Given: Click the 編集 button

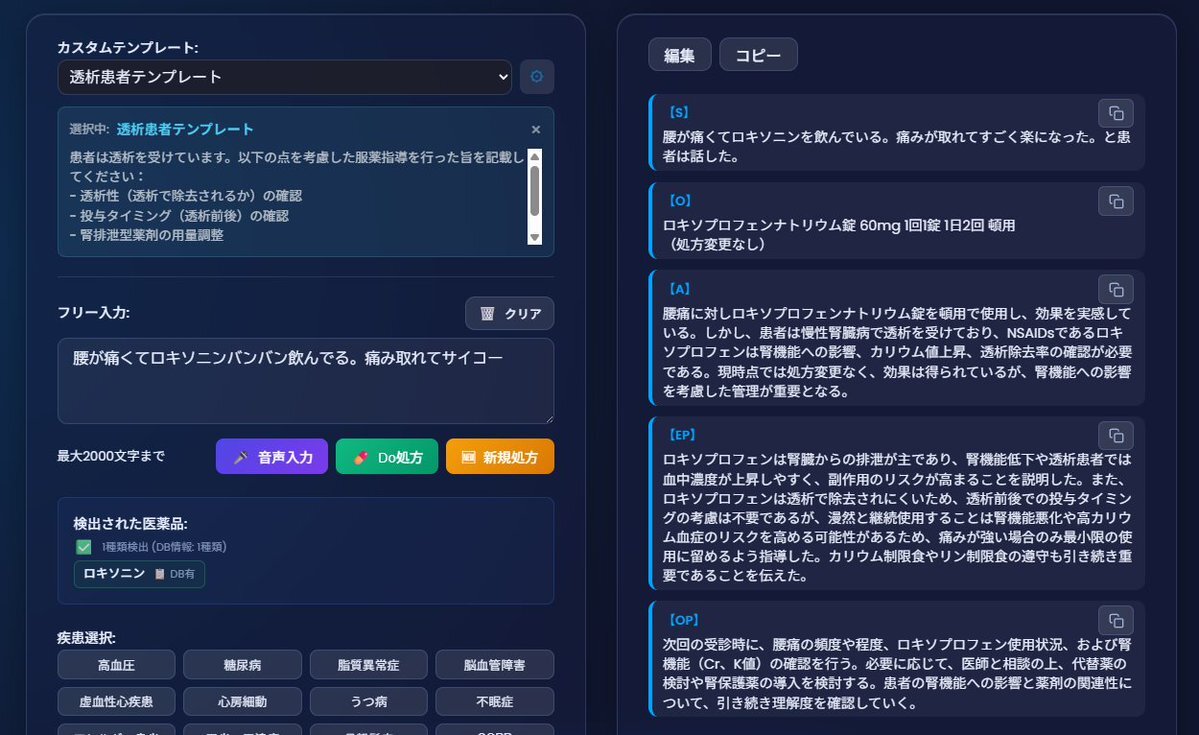Looking at the screenshot, I should point(680,55).
